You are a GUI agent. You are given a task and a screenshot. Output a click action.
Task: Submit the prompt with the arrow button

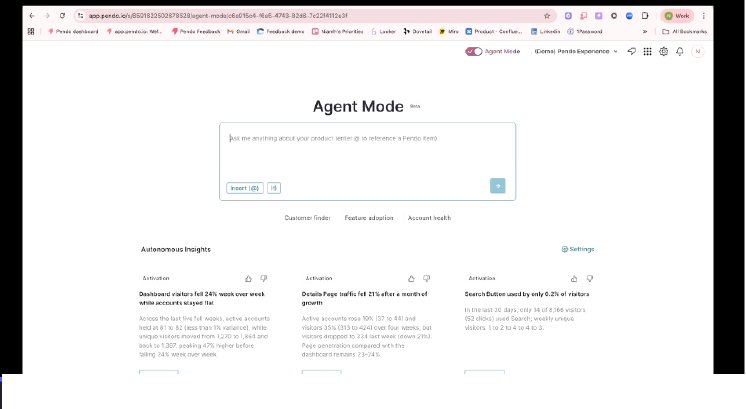498,186
